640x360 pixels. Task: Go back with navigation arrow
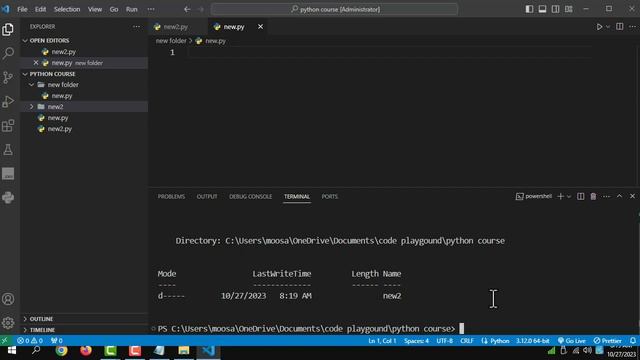[x=187, y=9]
